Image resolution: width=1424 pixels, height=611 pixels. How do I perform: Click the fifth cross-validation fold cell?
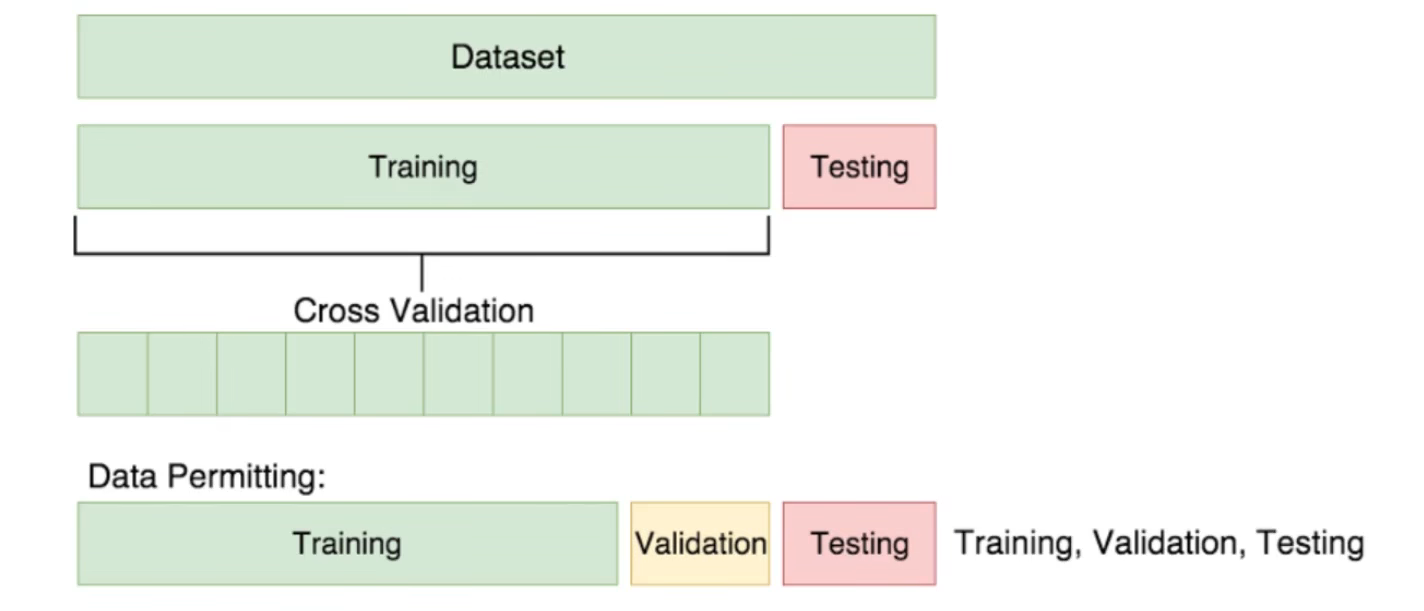click(389, 374)
